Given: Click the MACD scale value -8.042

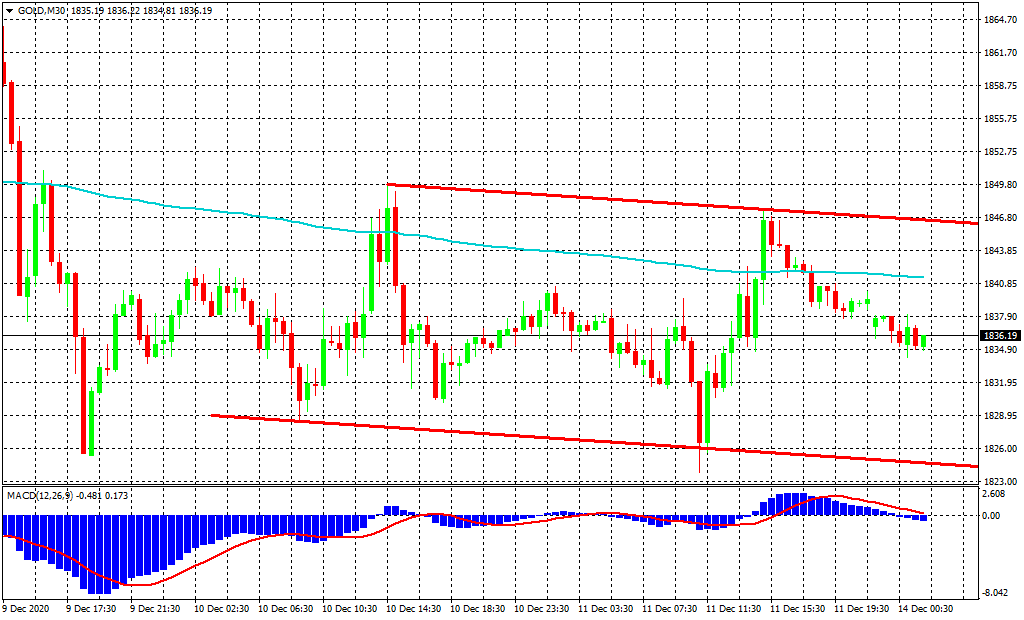Looking at the screenshot, I should tap(995, 592).
